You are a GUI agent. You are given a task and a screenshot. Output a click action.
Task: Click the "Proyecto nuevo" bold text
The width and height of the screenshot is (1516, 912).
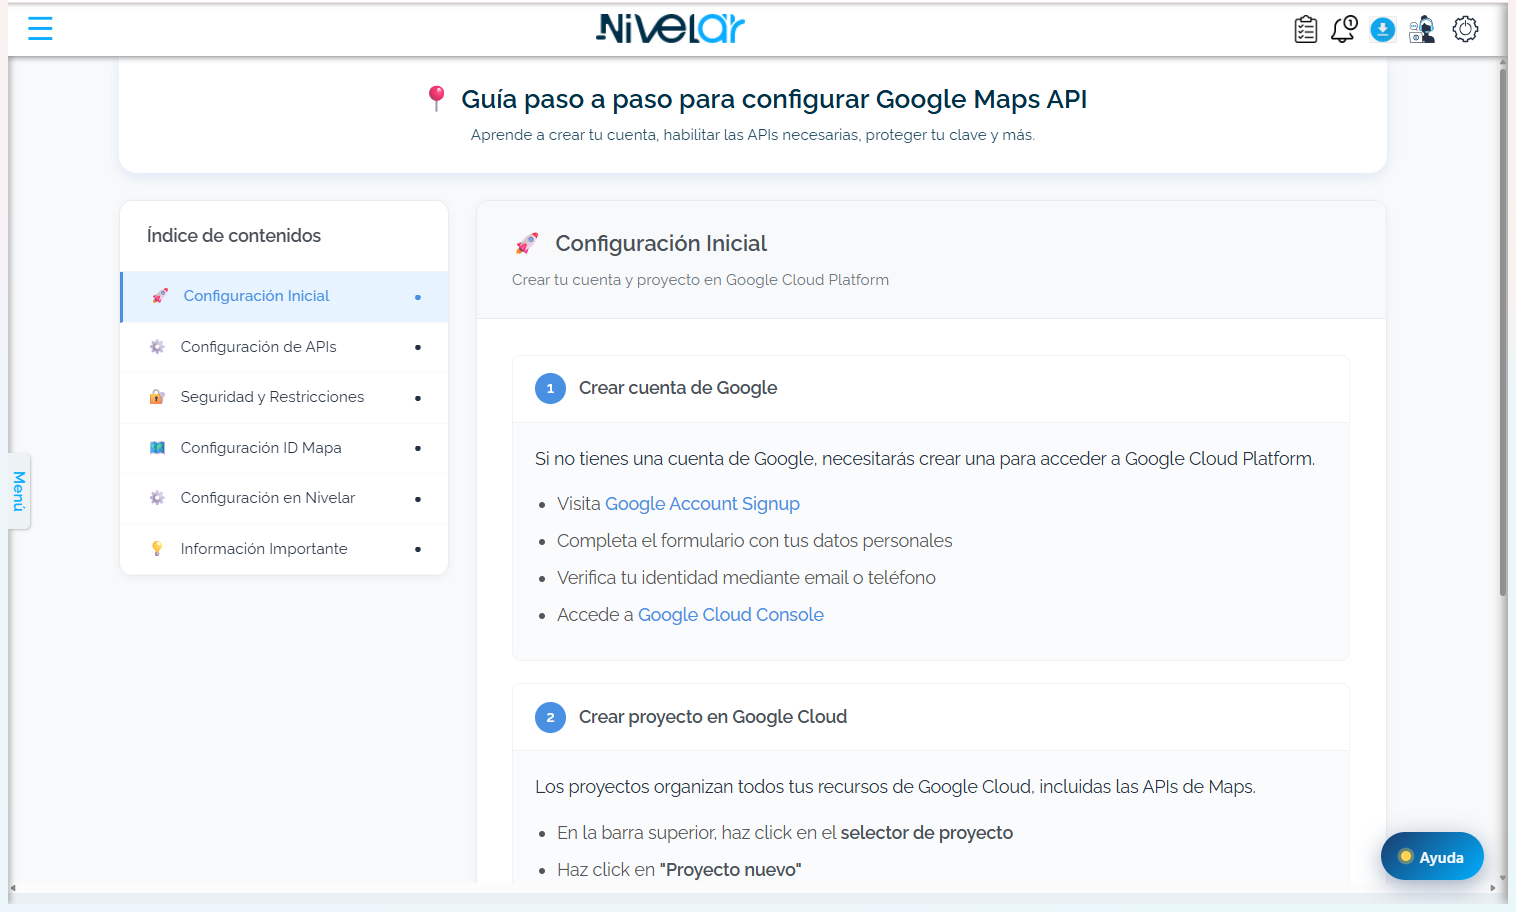tap(731, 870)
